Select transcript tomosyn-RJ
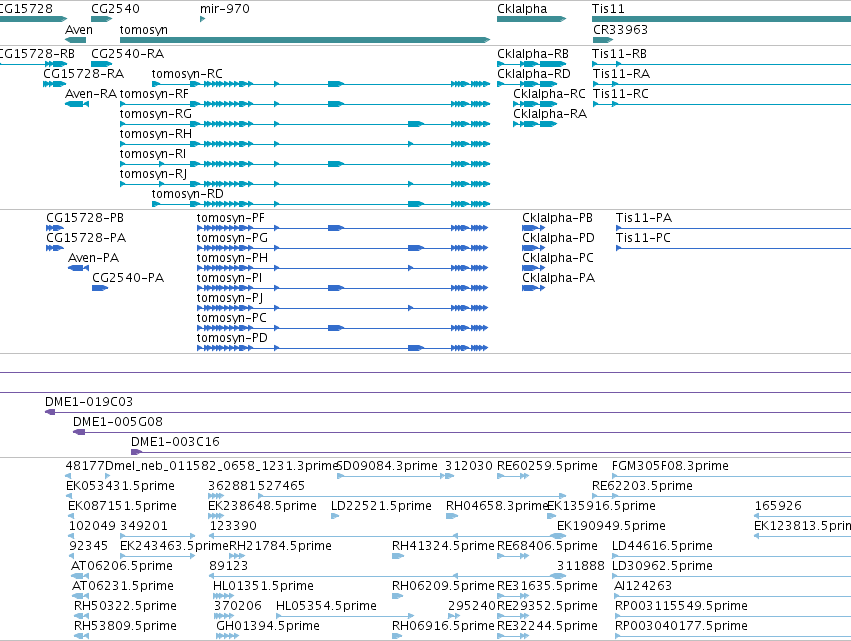Viewport: 851px width, 641px height. click(x=305, y=184)
